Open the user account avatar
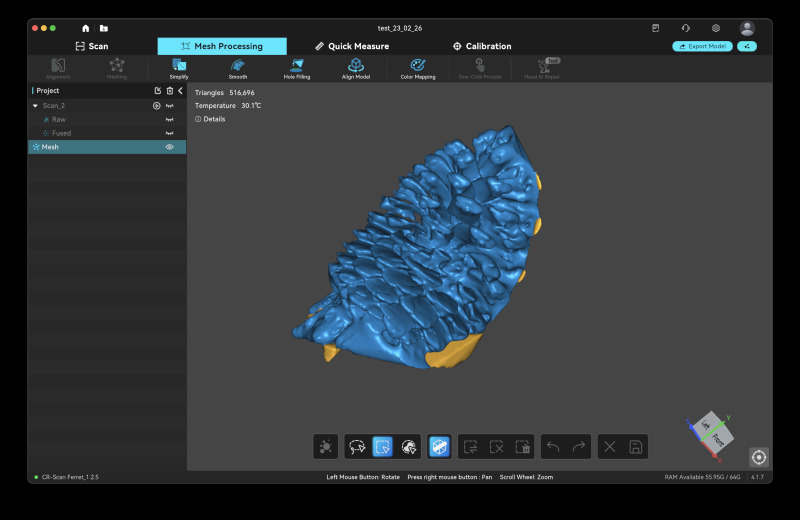Screen dimensions: 800x520 (x=747, y=28)
